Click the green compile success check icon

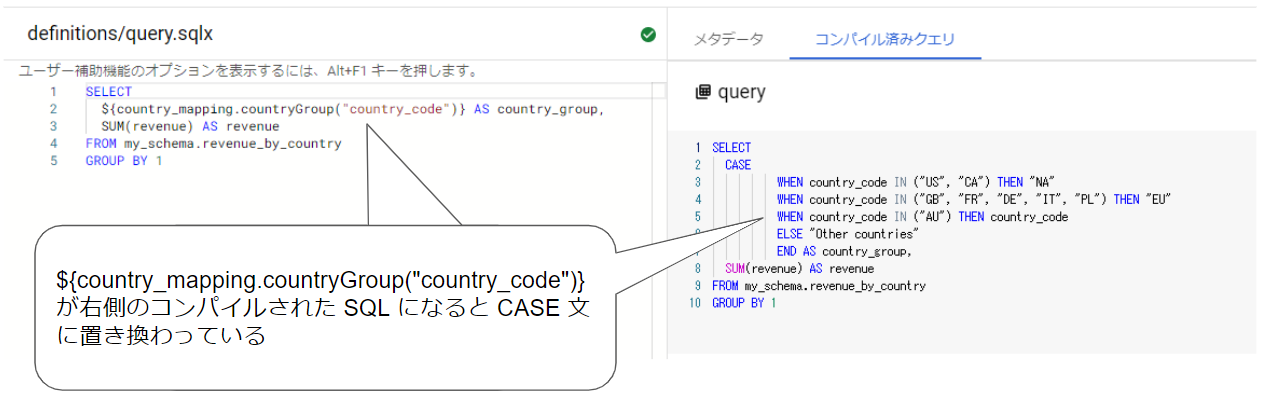point(648,35)
